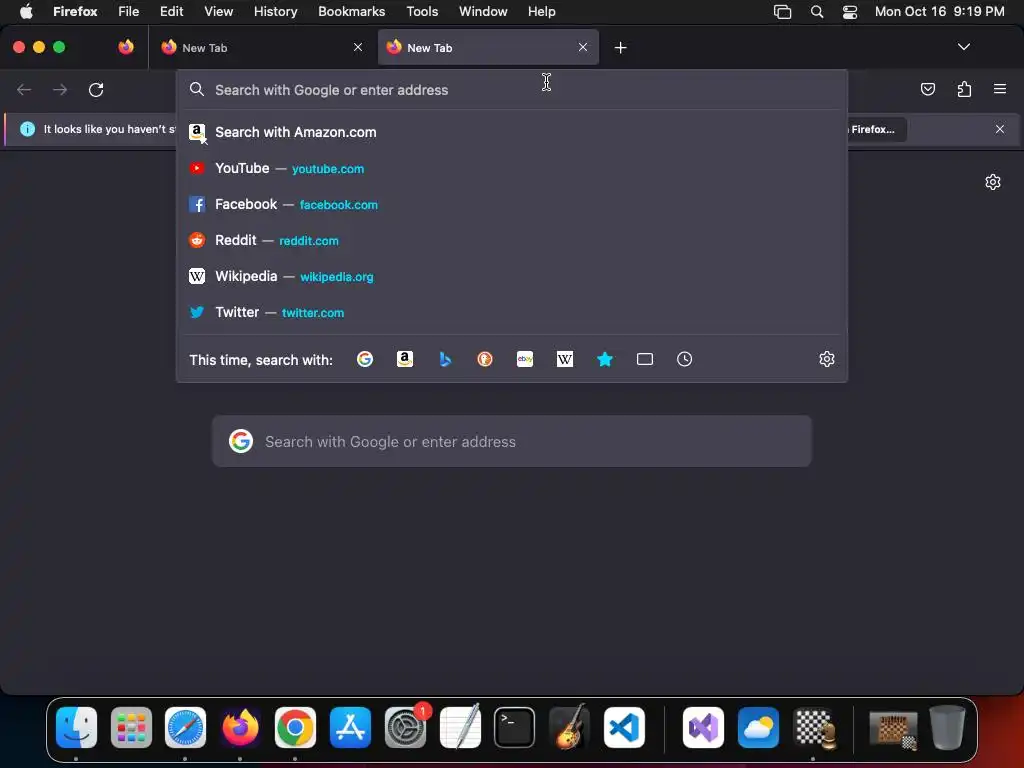1024x768 pixels.
Task: Open a new tab with plus button
Action: [x=620, y=48]
